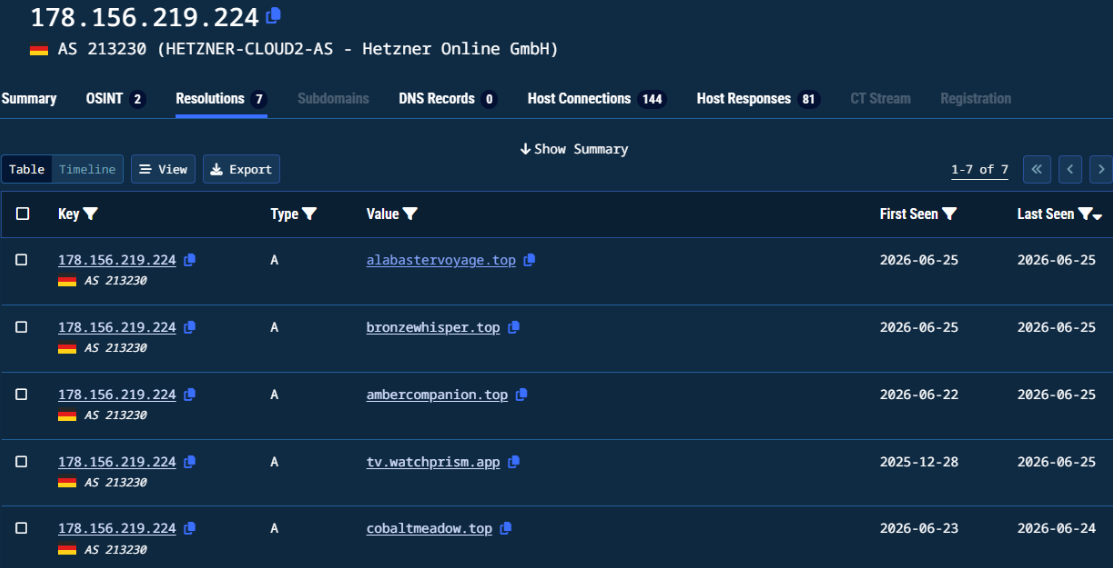Filter by the Value column
This screenshot has width=1113, height=568.
410,214
